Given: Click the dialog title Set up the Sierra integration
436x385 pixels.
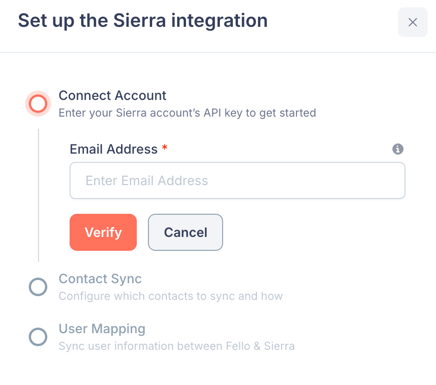Looking at the screenshot, I should click(143, 21).
